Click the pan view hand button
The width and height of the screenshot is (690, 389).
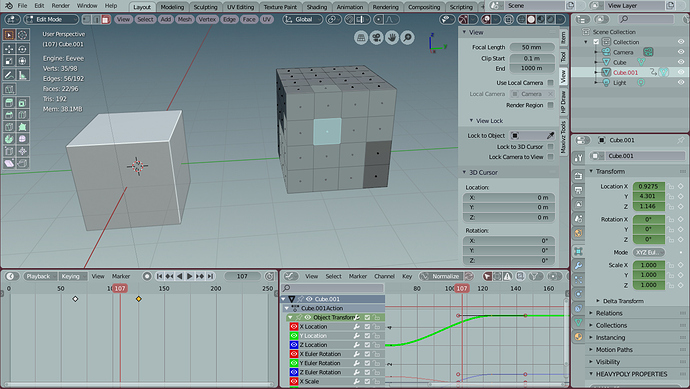392,38
